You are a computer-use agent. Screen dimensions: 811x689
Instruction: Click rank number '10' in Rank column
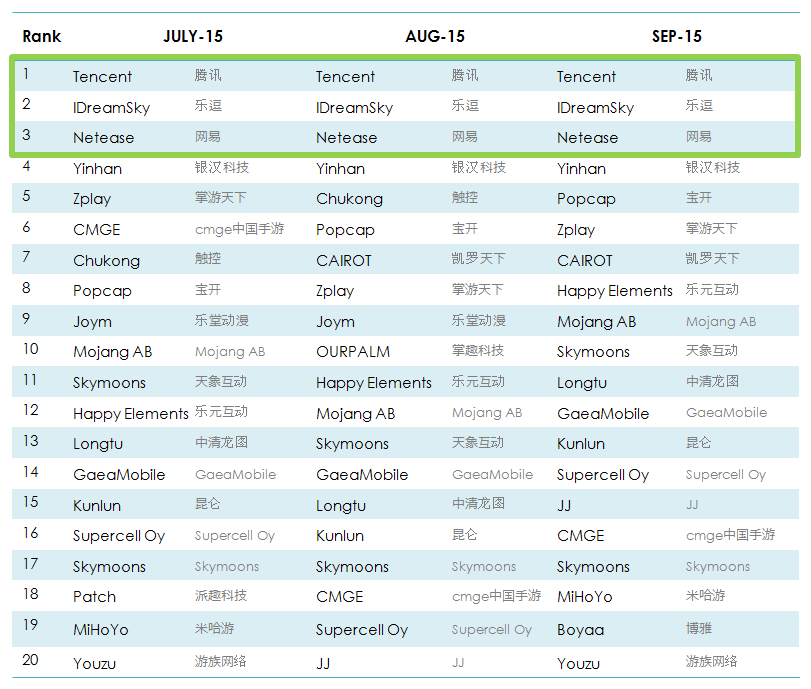(x=31, y=349)
